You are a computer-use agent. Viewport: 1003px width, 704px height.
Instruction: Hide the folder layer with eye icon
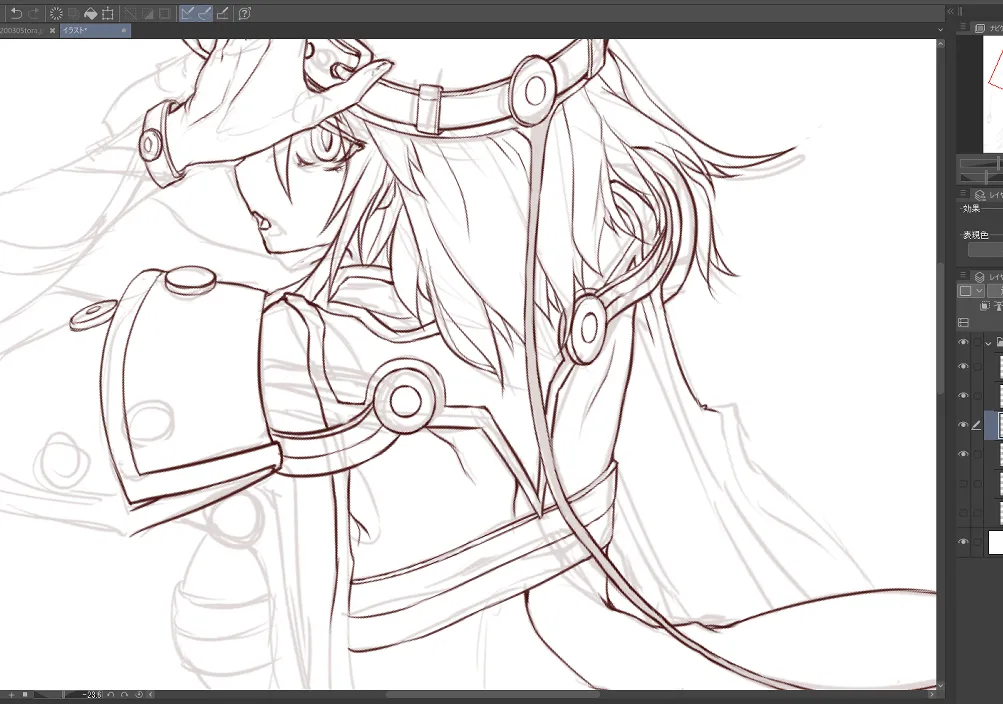(x=963, y=343)
